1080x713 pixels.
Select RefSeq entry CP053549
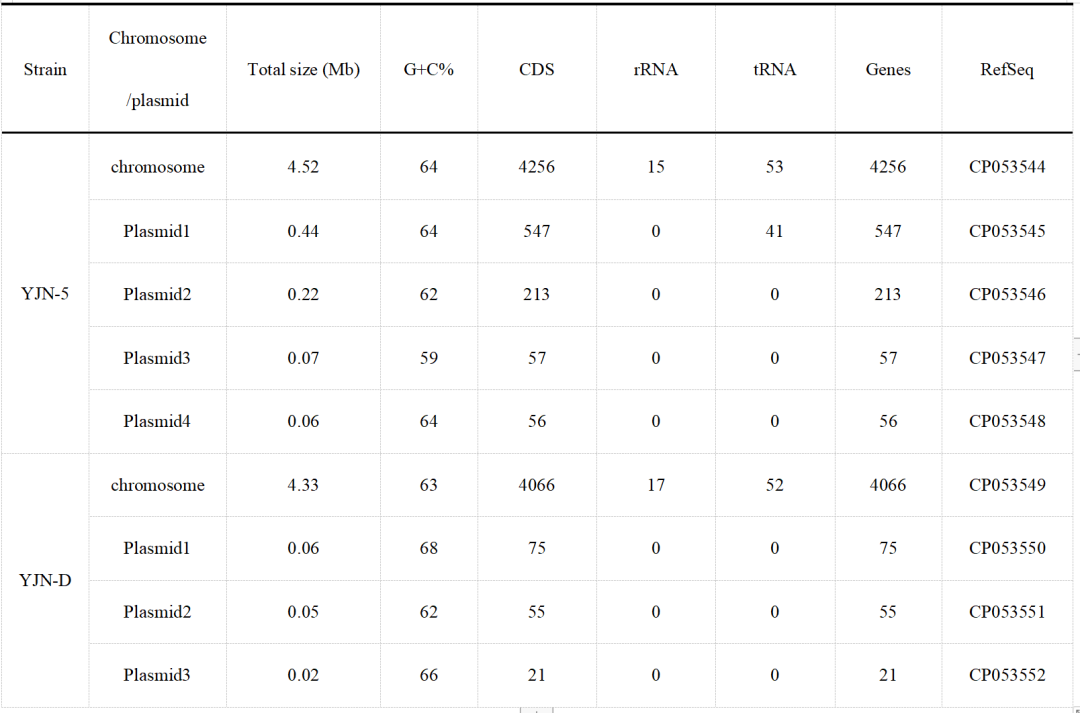[1007, 485]
